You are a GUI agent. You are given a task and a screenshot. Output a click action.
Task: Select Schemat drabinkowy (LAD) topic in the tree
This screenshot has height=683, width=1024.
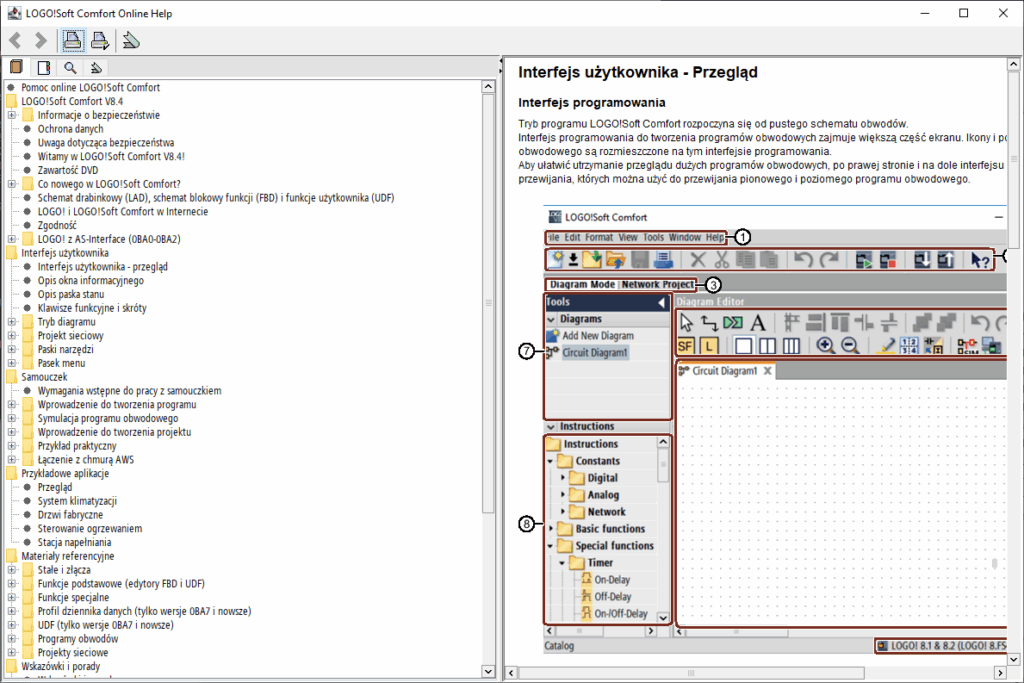[x=216, y=198]
